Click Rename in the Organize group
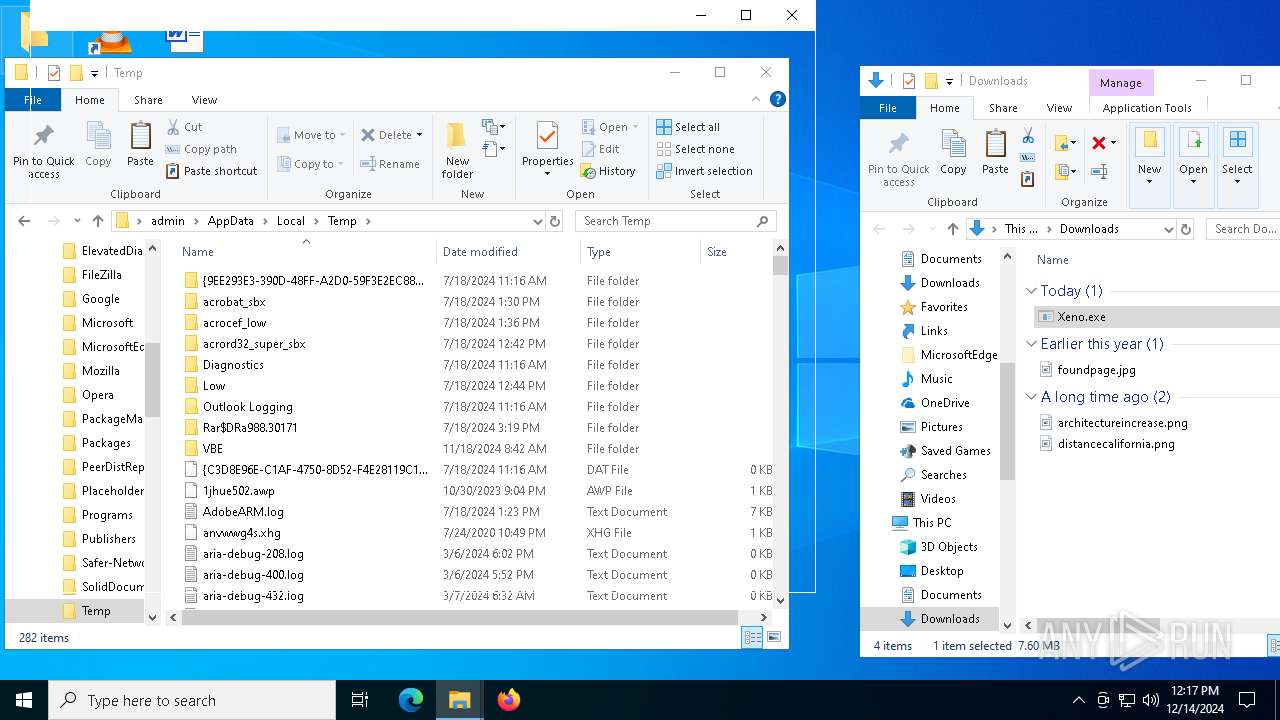 [390, 164]
